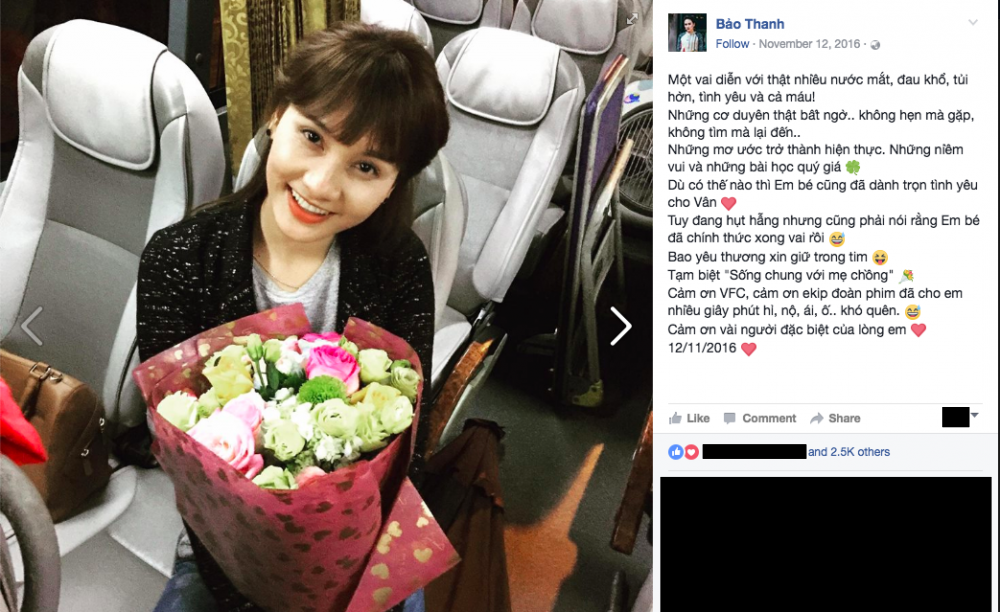
Task: Follow Bảo Thanh
Action: tap(732, 44)
